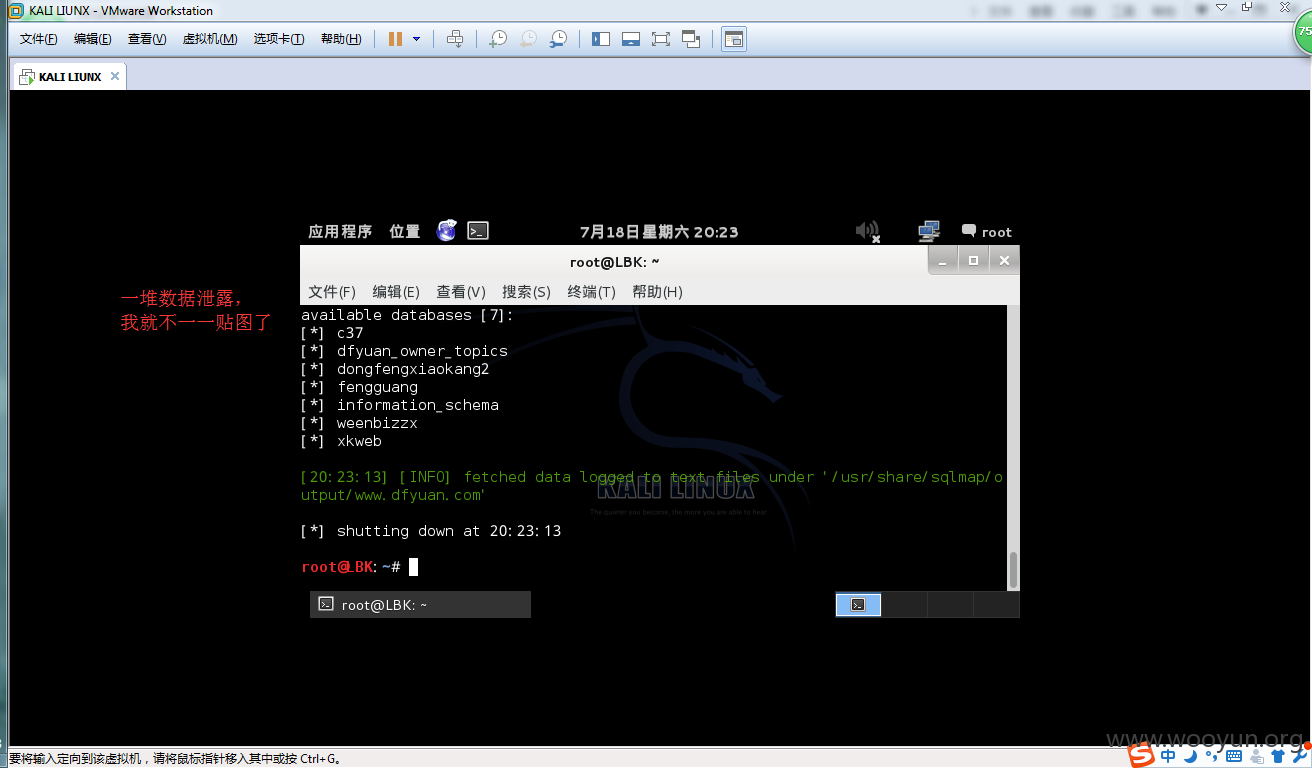
Task: Click the terminal's vertical scrollbar thumb
Action: coord(1013,570)
